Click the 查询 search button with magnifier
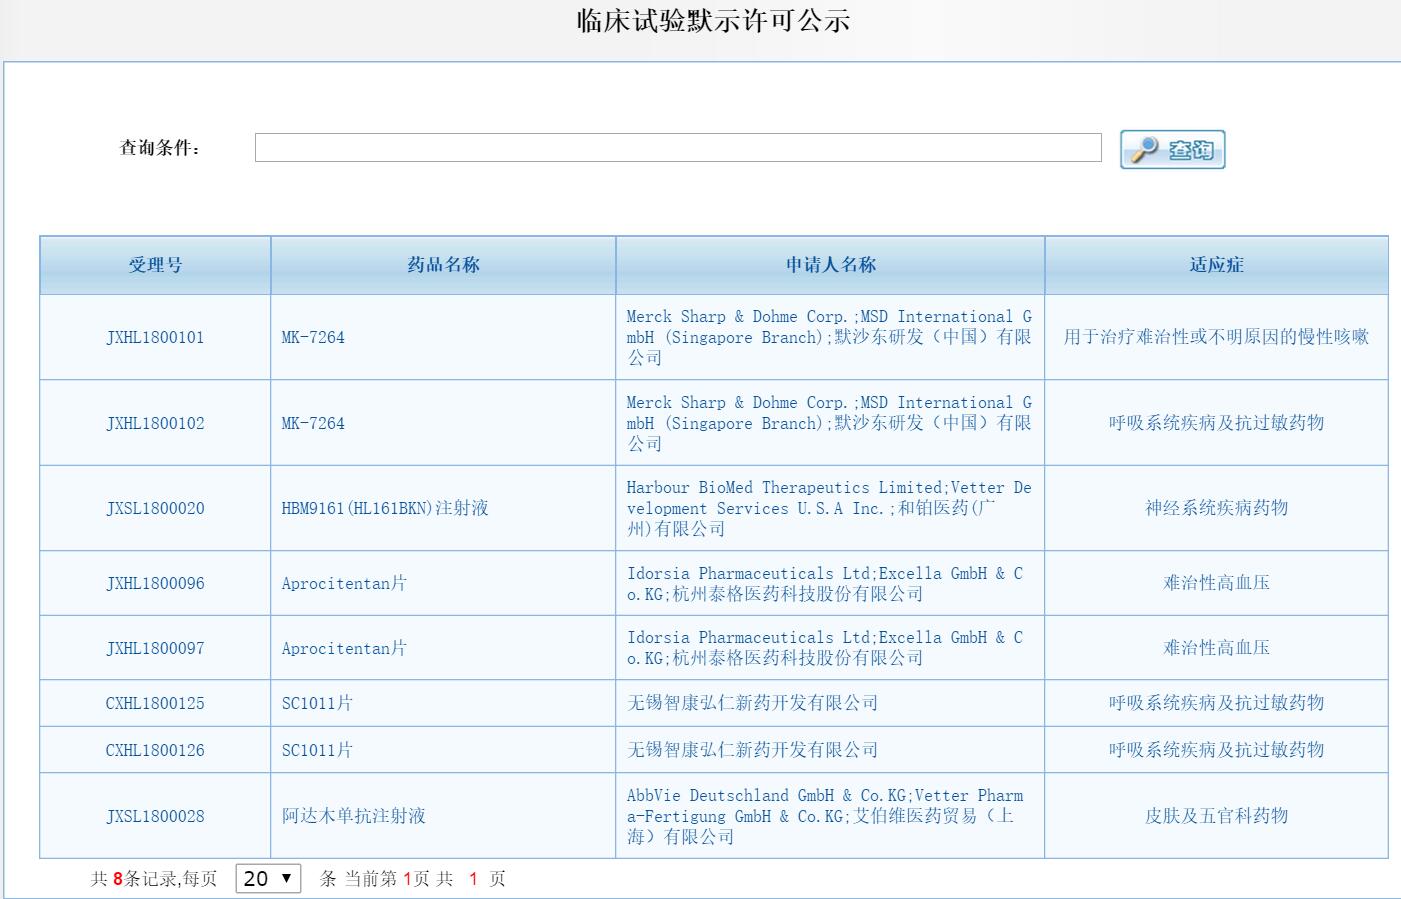The width and height of the screenshot is (1401, 899). [1172, 150]
